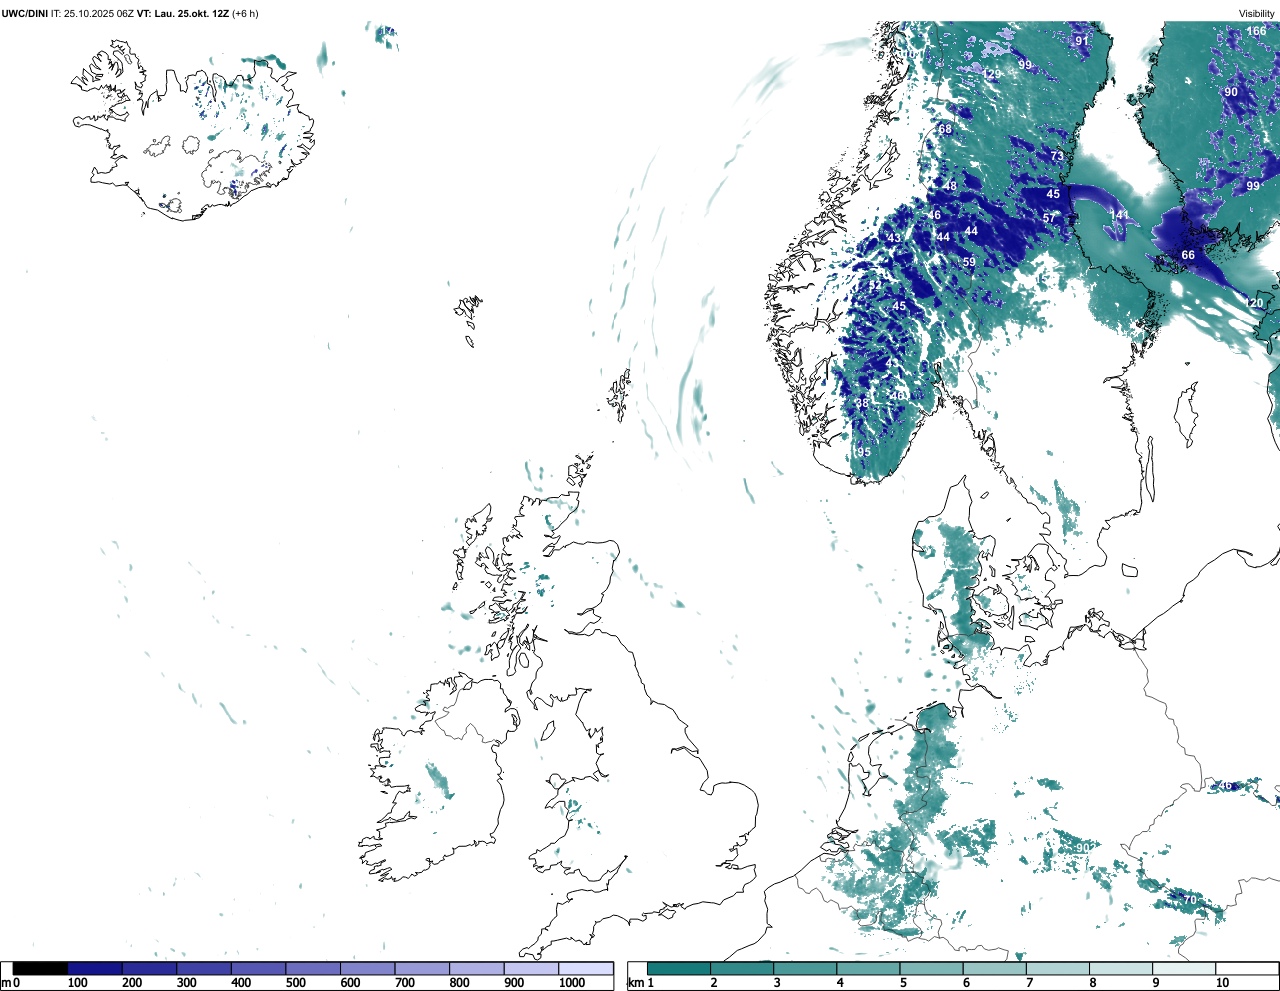Click the Shetland Islands outline
Viewport: 1280px width, 991px height.
(619, 393)
